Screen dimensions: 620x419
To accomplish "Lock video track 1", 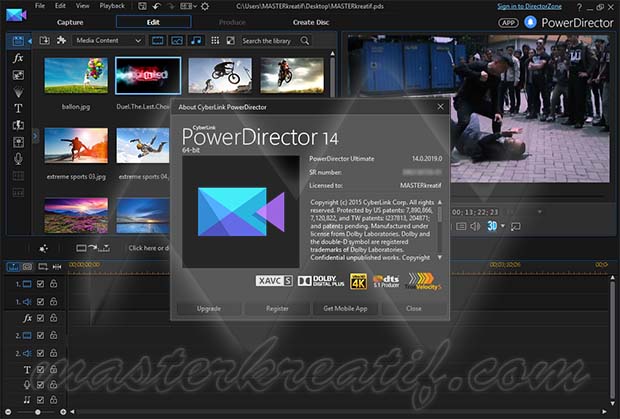I will point(53,283).
